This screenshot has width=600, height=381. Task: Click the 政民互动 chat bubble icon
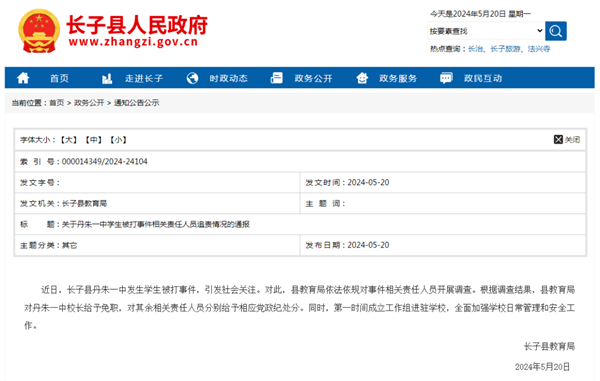click(446, 78)
